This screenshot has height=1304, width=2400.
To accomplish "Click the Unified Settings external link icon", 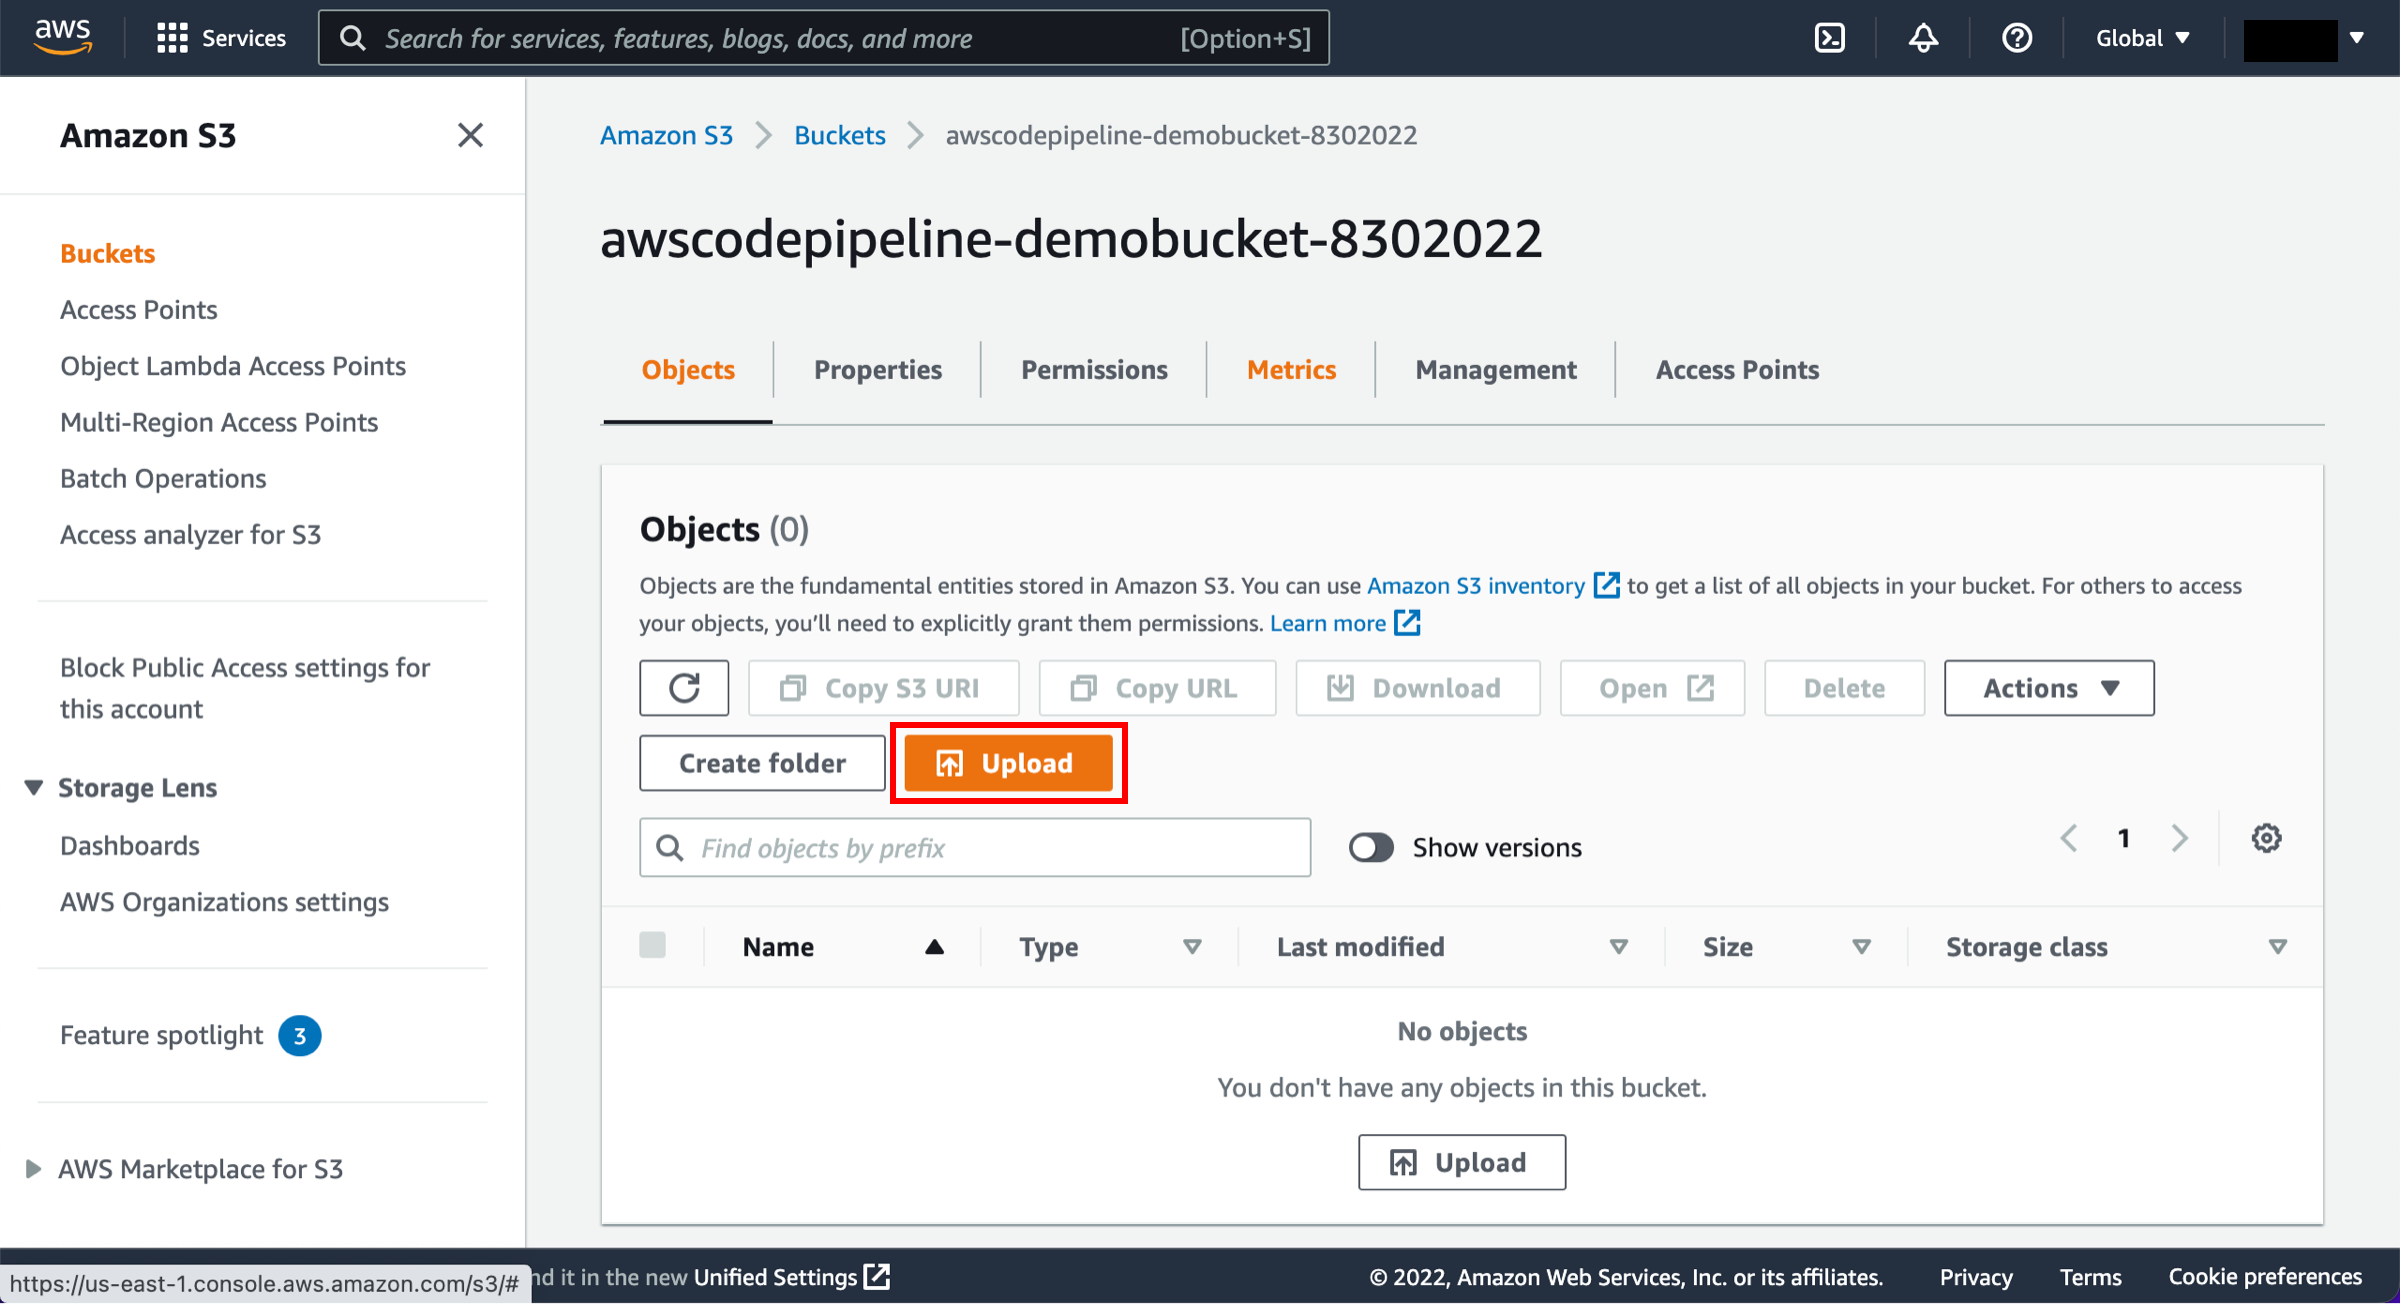I will 877,1277.
